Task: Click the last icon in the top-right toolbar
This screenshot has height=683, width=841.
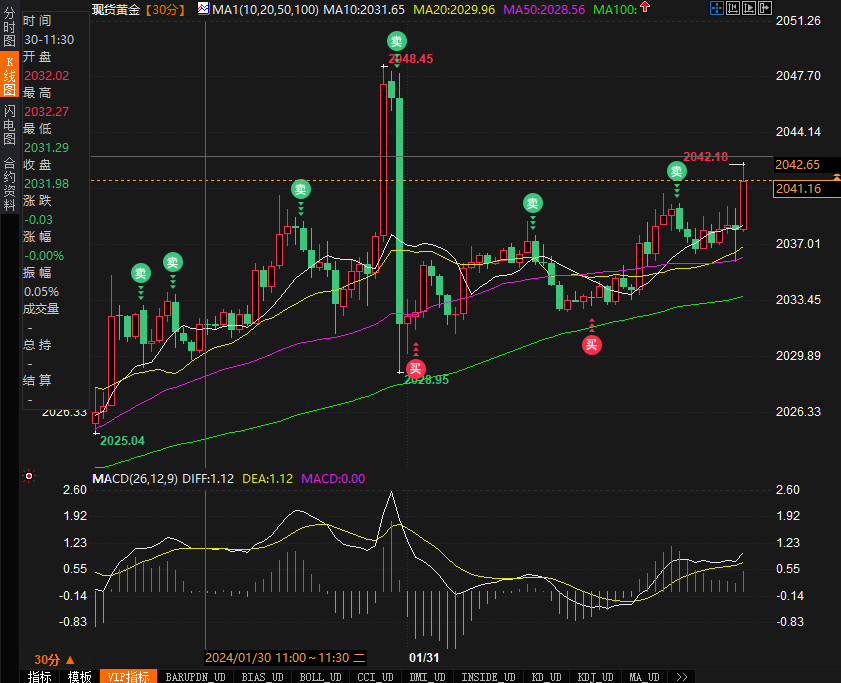Action: click(x=765, y=9)
